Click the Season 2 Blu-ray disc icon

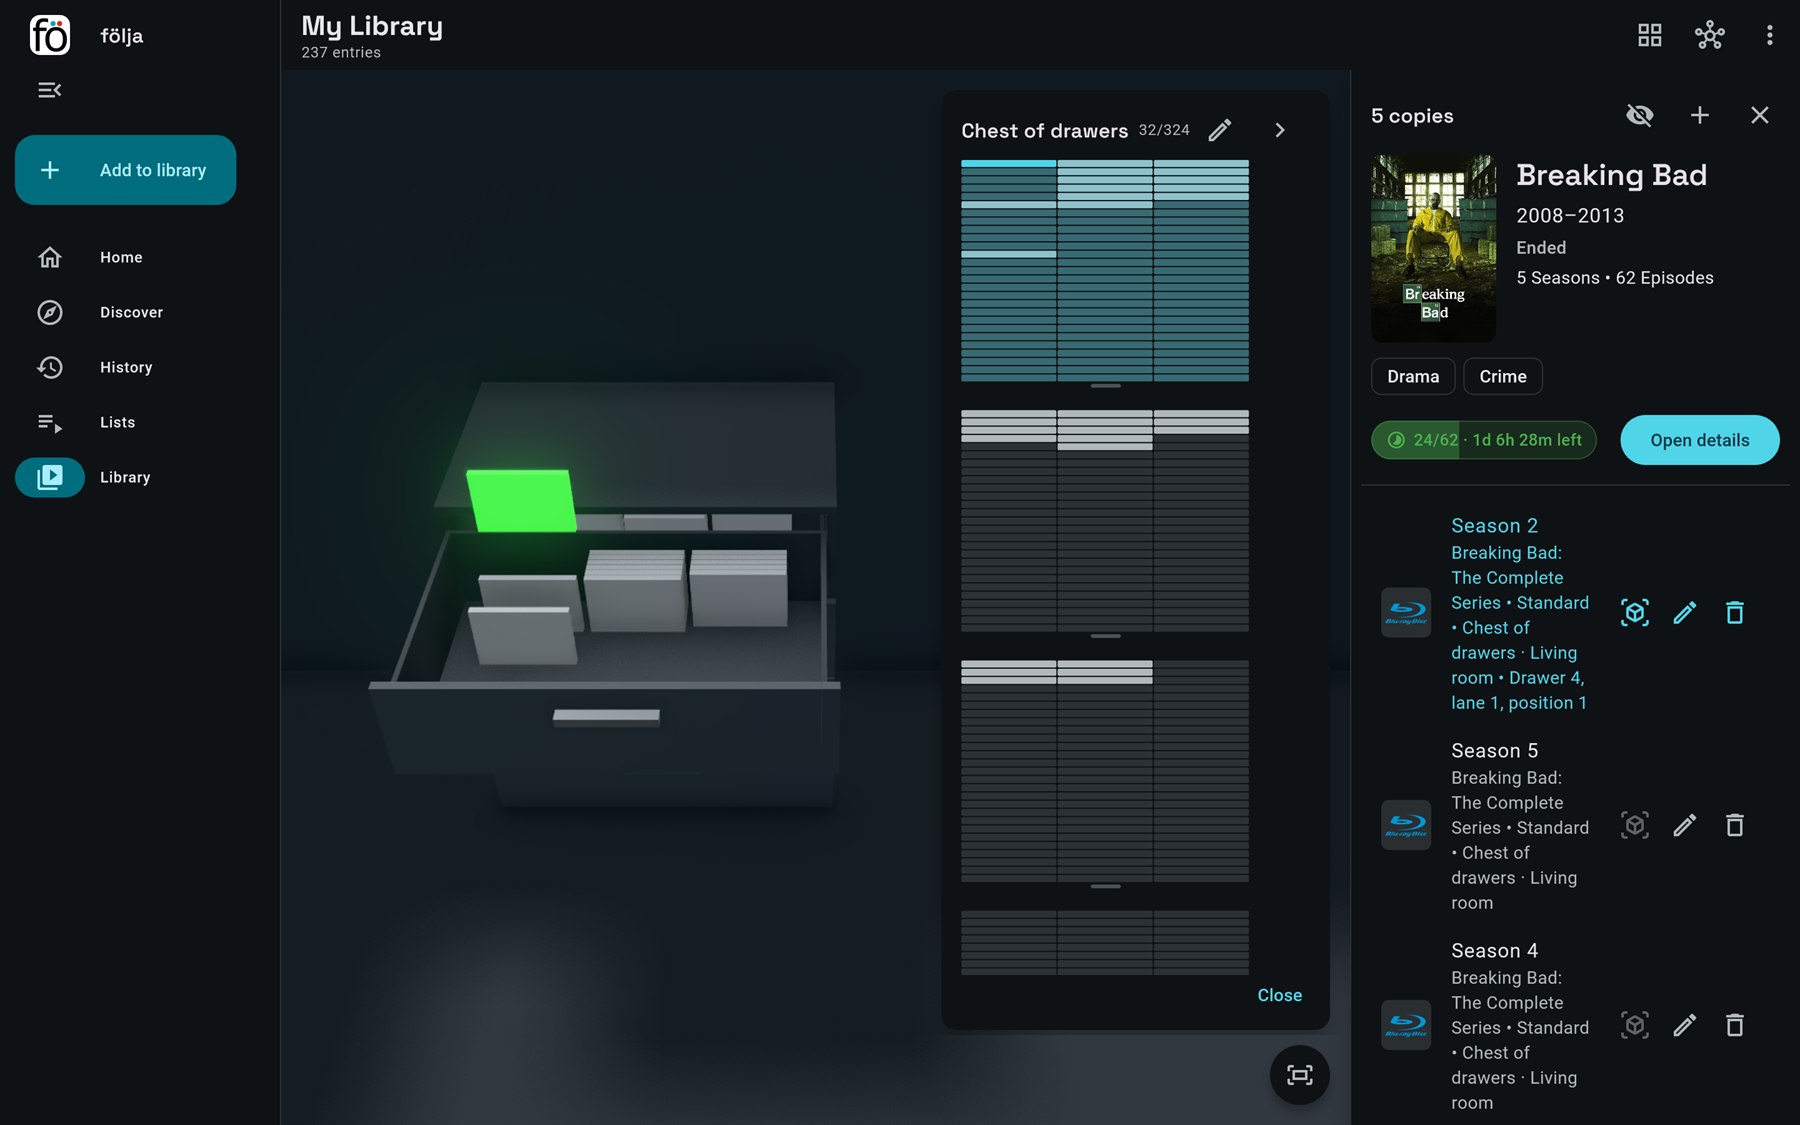(x=1406, y=612)
